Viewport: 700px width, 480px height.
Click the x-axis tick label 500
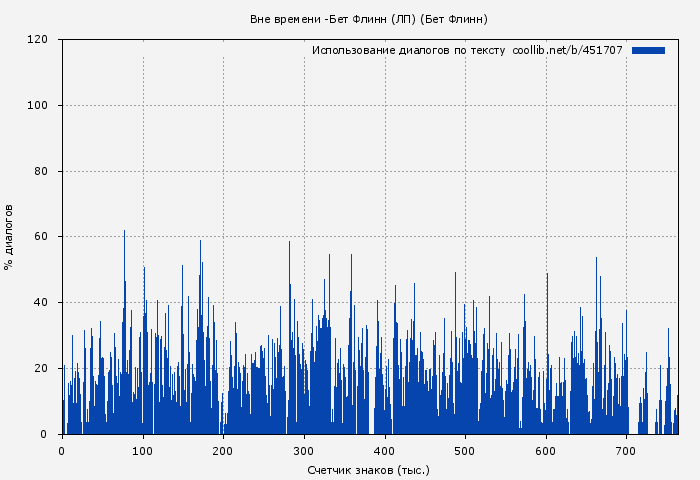click(465, 450)
